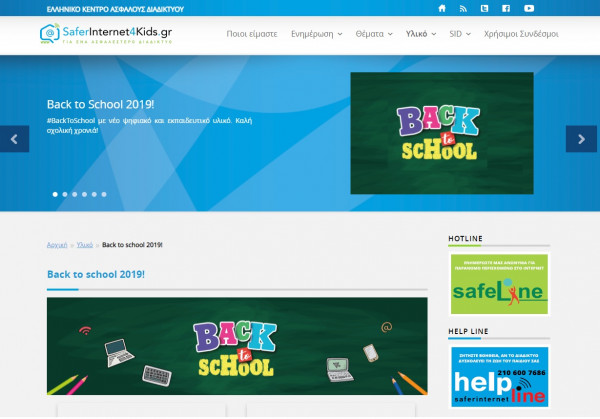Open the Twitter icon link
600x419 pixels.
(x=484, y=8)
